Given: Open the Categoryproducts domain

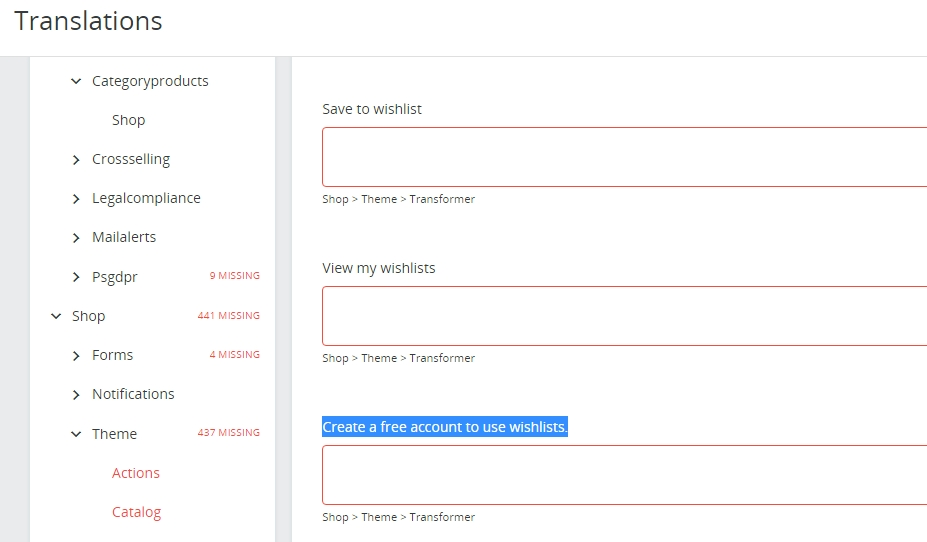Looking at the screenshot, I should pyautogui.click(x=150, y=81).
